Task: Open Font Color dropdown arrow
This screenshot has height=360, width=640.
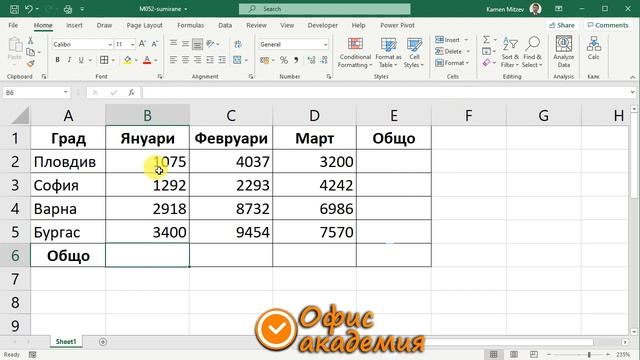Action: (x=156, y=60)
